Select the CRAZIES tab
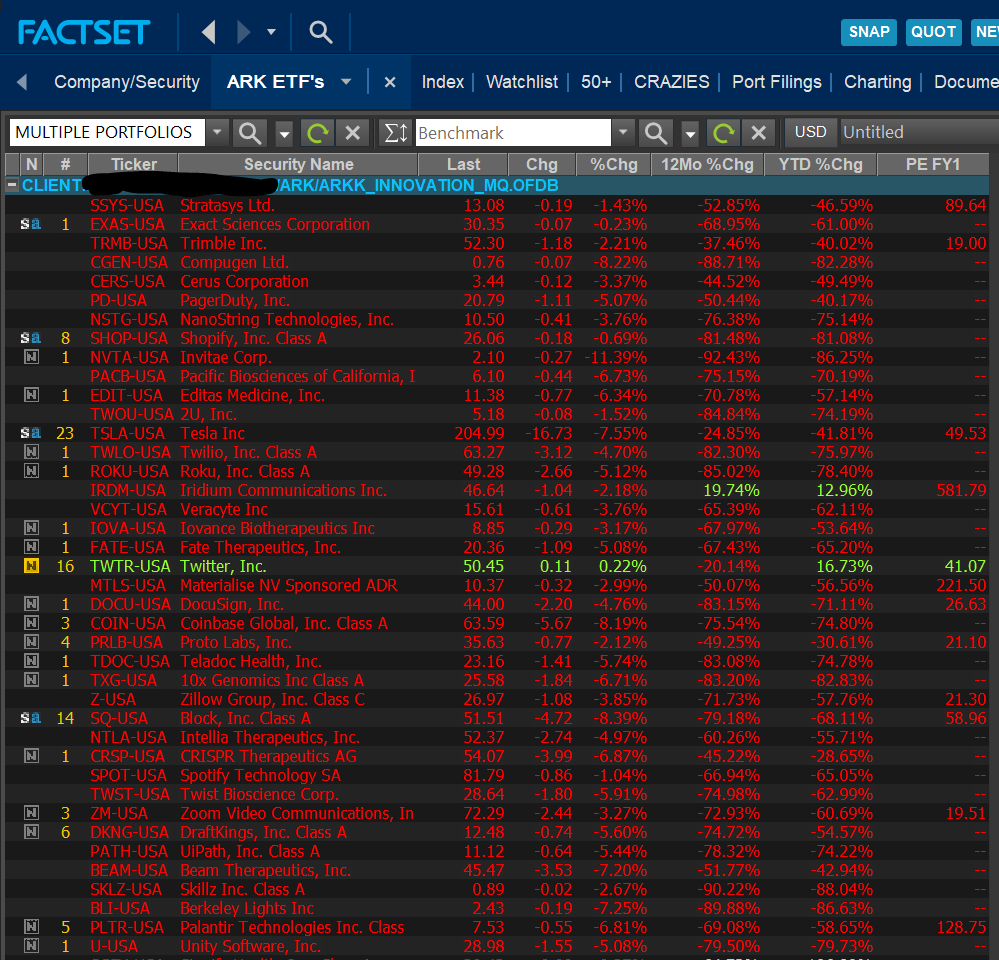The width and height of the screenshot is (999, 960). [672, 82]
